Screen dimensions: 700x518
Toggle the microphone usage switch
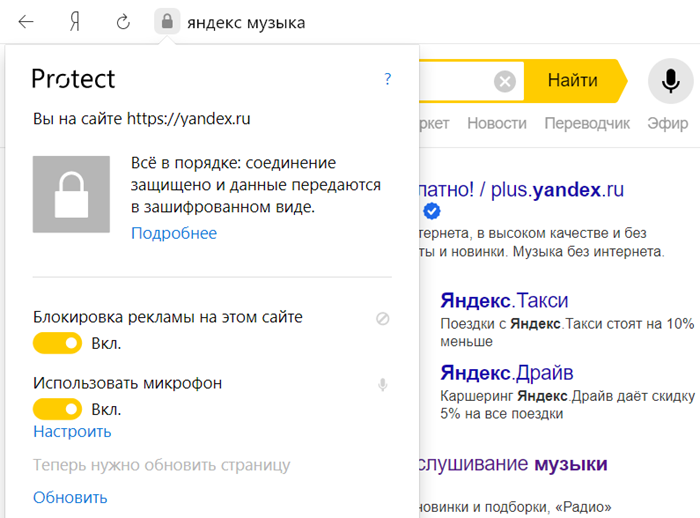click(58, 409)
